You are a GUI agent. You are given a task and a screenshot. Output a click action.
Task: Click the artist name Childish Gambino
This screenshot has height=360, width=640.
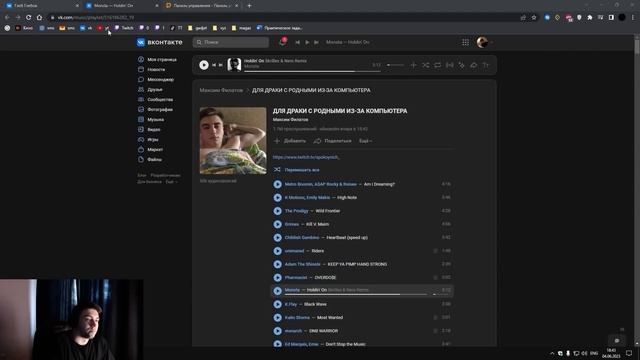(x=302, y=238)
